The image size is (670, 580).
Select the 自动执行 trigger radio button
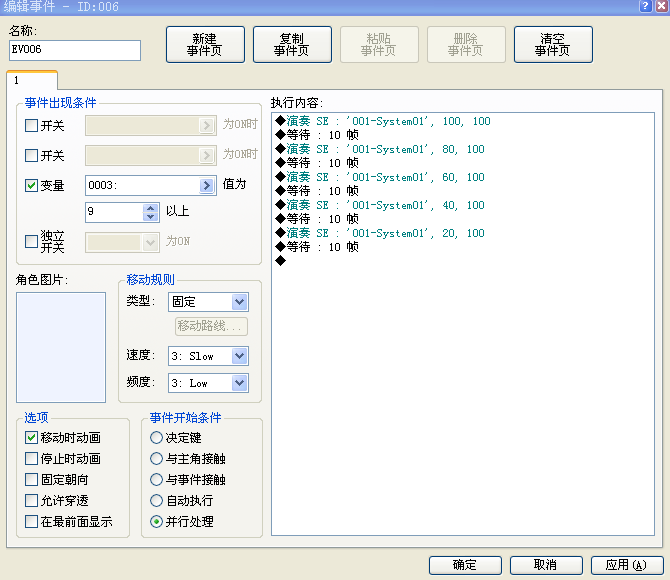point(156,501)
